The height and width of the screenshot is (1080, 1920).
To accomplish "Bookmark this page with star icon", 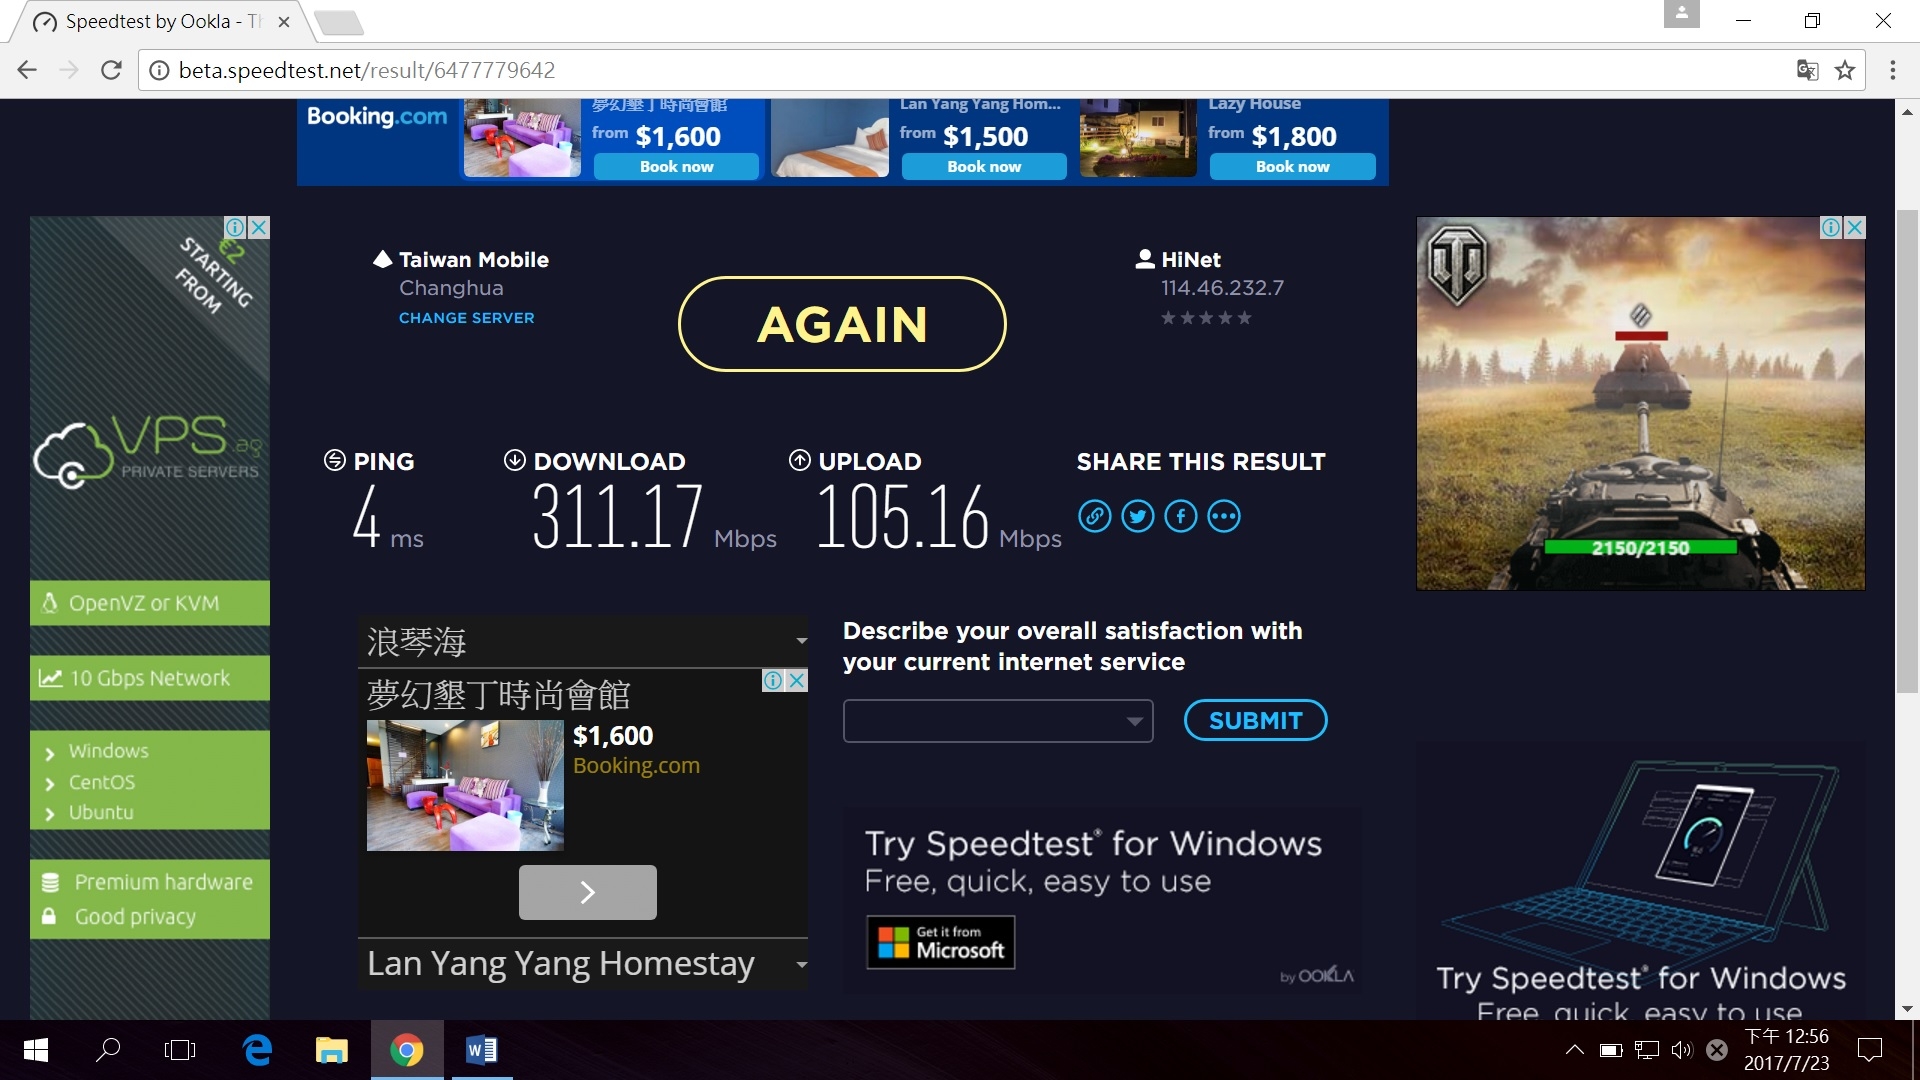I will pyautogui.click(x=1845, y=70).
